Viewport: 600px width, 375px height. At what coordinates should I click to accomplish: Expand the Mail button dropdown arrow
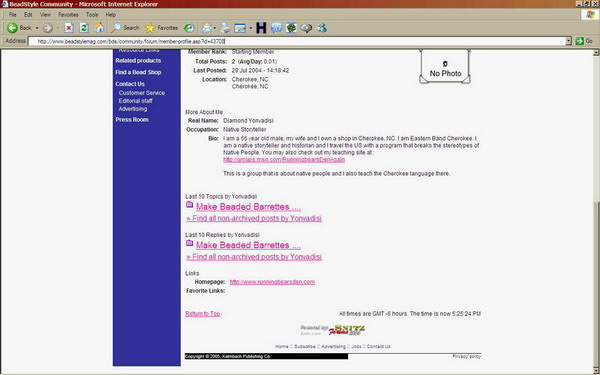coord(214,28)
